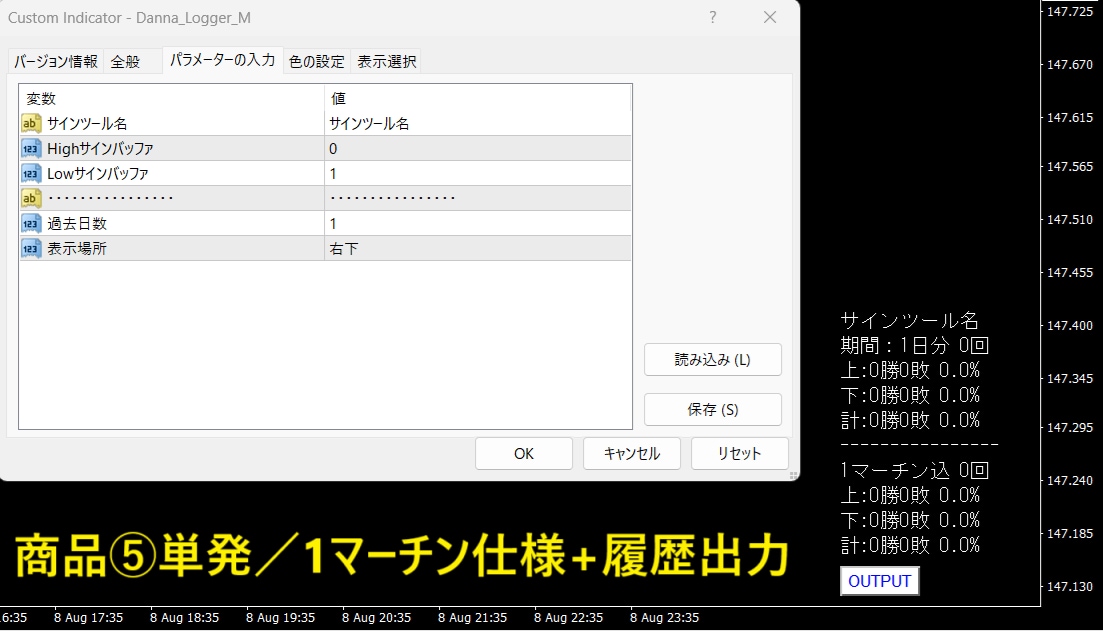Go to the 色の設定 tab

coord(317,62)
